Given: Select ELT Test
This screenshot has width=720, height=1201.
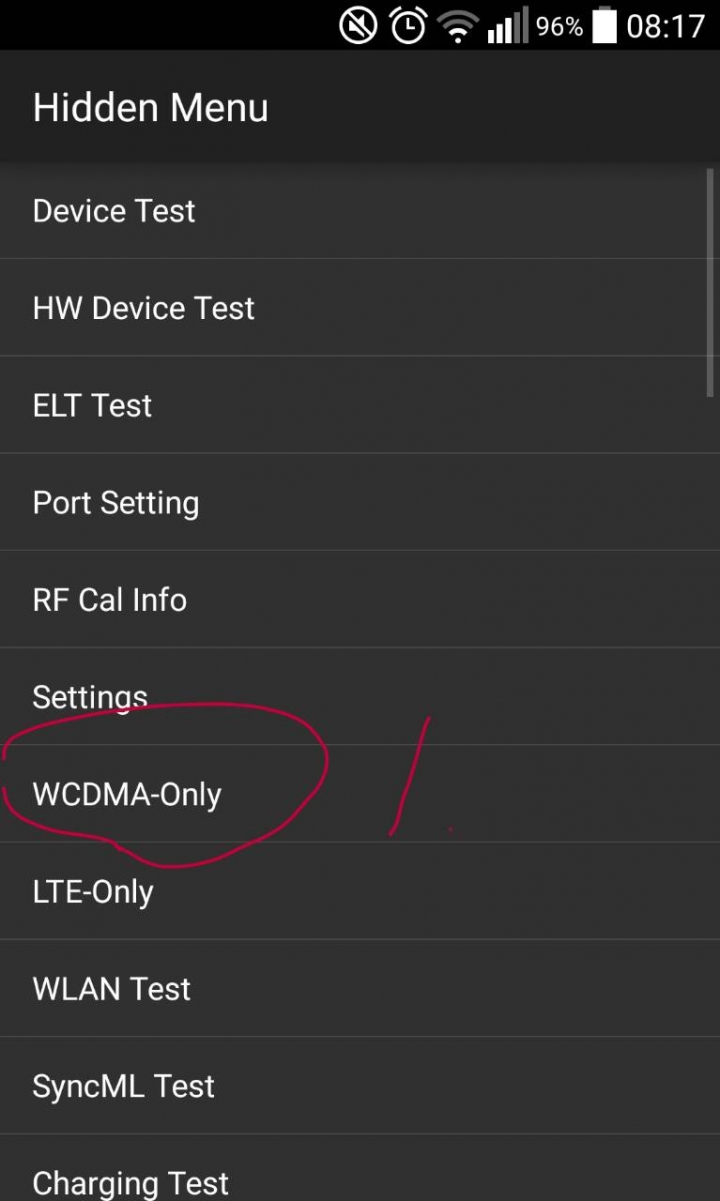Looking at the screenshot, I should (x=360, y=405).
